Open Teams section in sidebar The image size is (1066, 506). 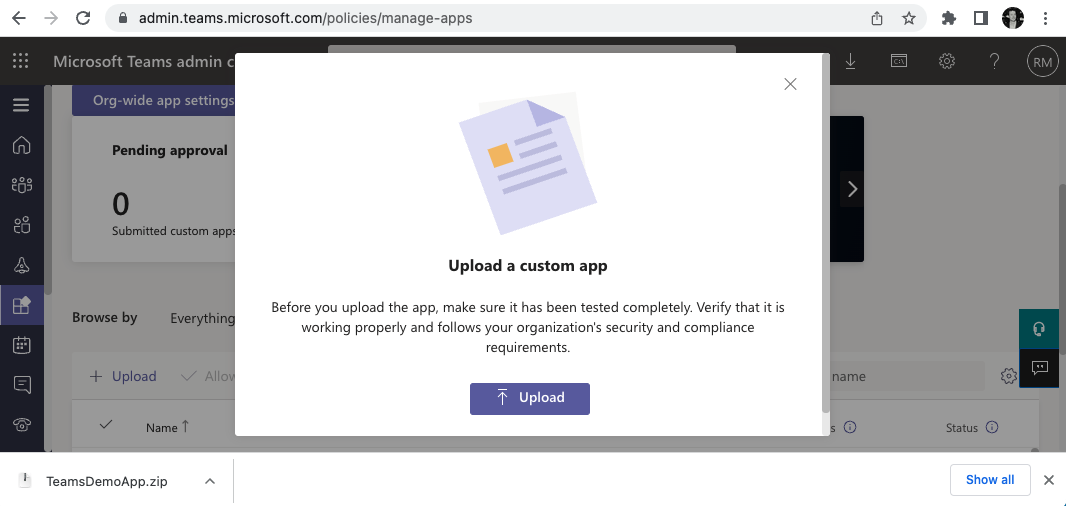pos(22,184)
